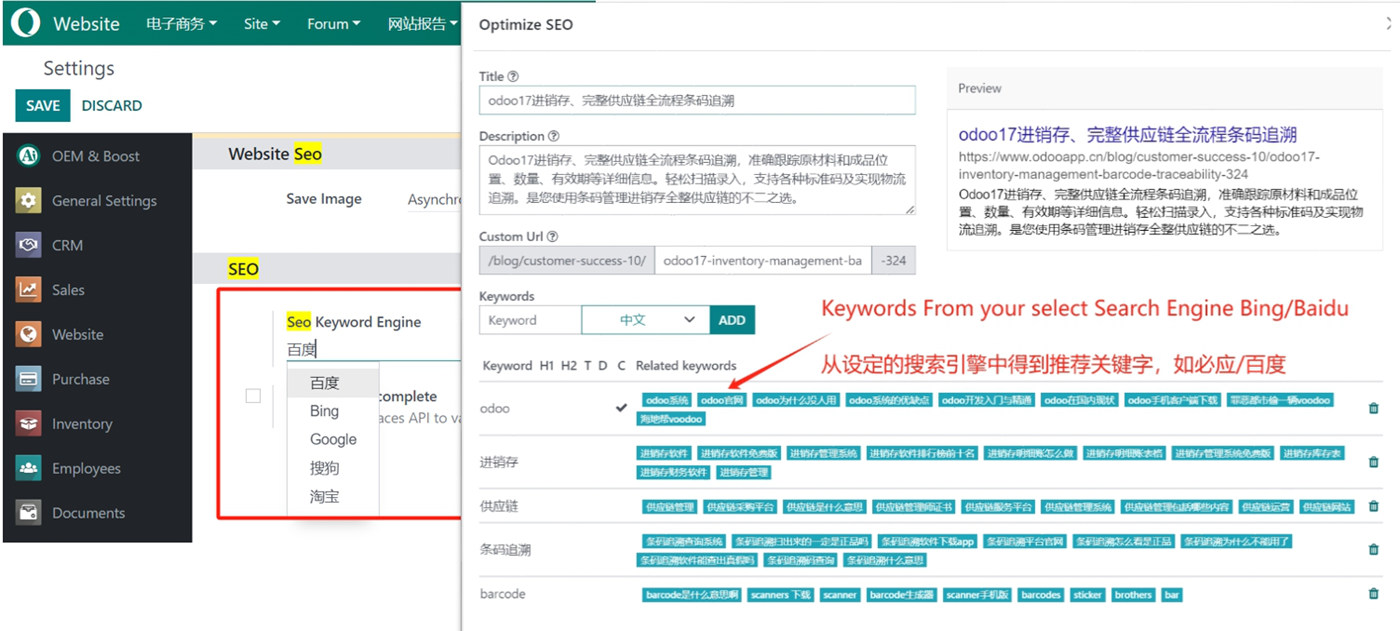Open General Settings gear icon in sidebar
The image size is (1400, 631).
pos(29,200)
